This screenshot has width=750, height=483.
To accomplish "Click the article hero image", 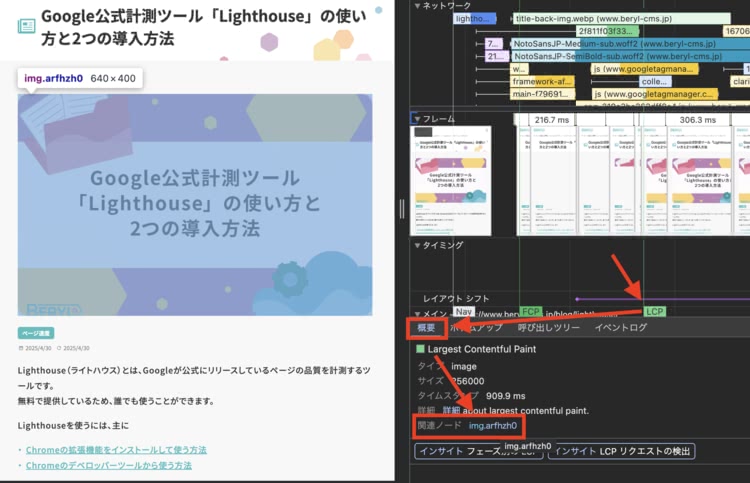I will [x=195, y=205].
